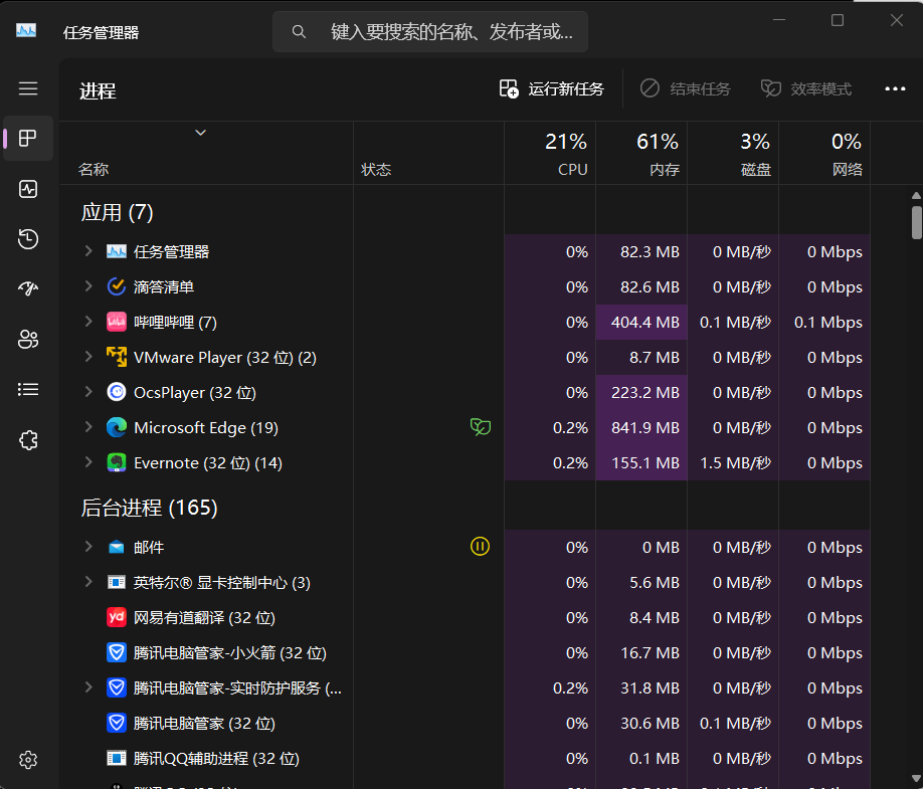This screenshot has height=789, width=923.
Task: Click the 哔哩哔哩 app icon
Action: pyautogui.click(x=117, y=322)
